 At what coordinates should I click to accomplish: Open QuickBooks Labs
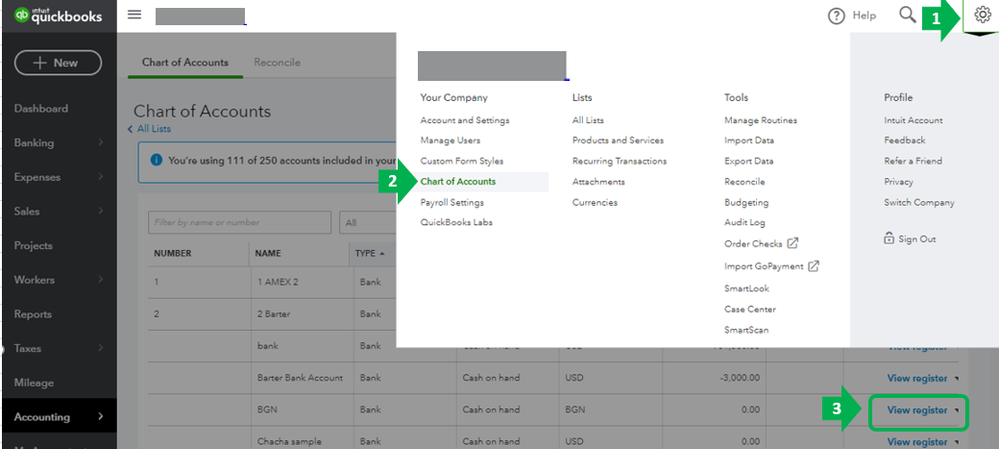click(456, 222)
